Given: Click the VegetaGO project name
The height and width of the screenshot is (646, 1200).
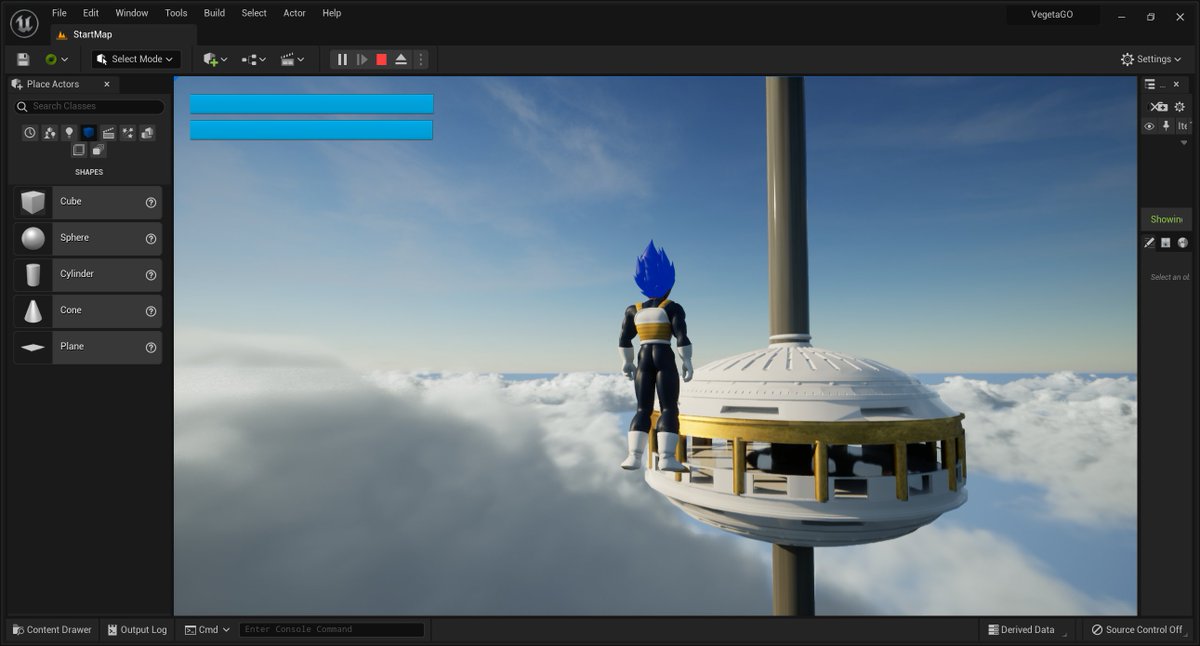Looking at the screenshot, I should pos(1052,15).
